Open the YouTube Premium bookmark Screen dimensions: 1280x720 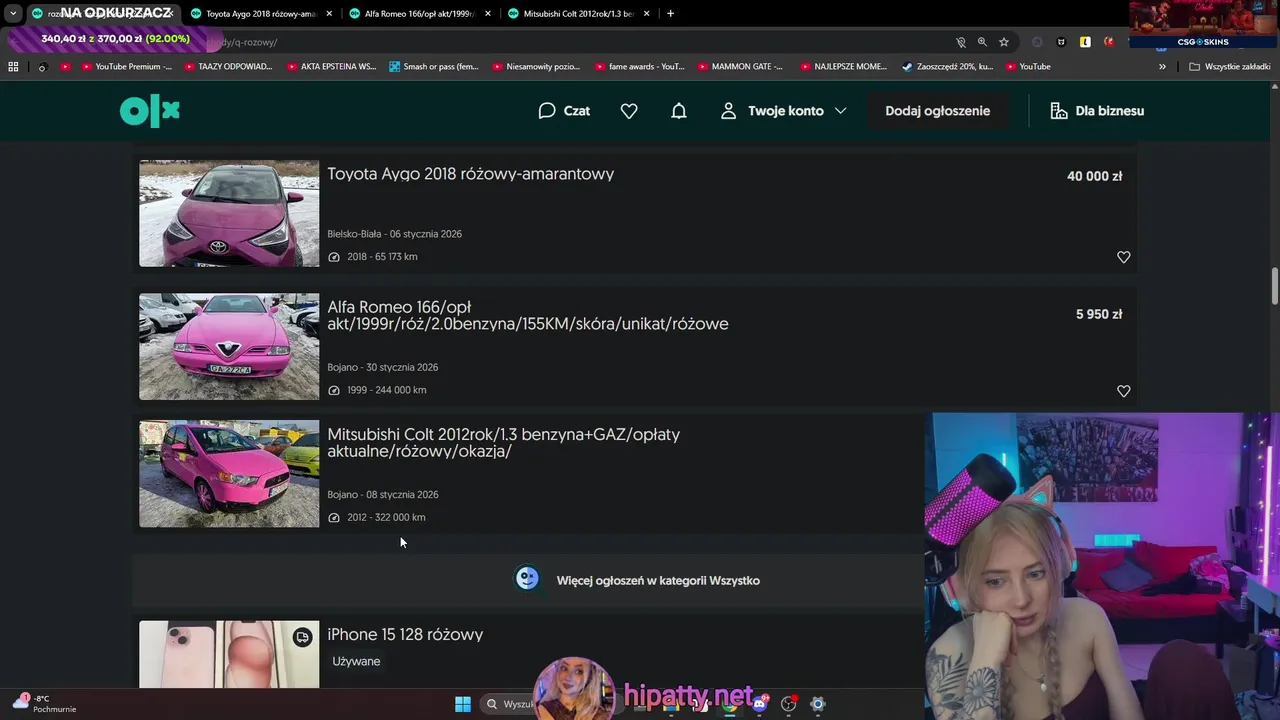125,67
